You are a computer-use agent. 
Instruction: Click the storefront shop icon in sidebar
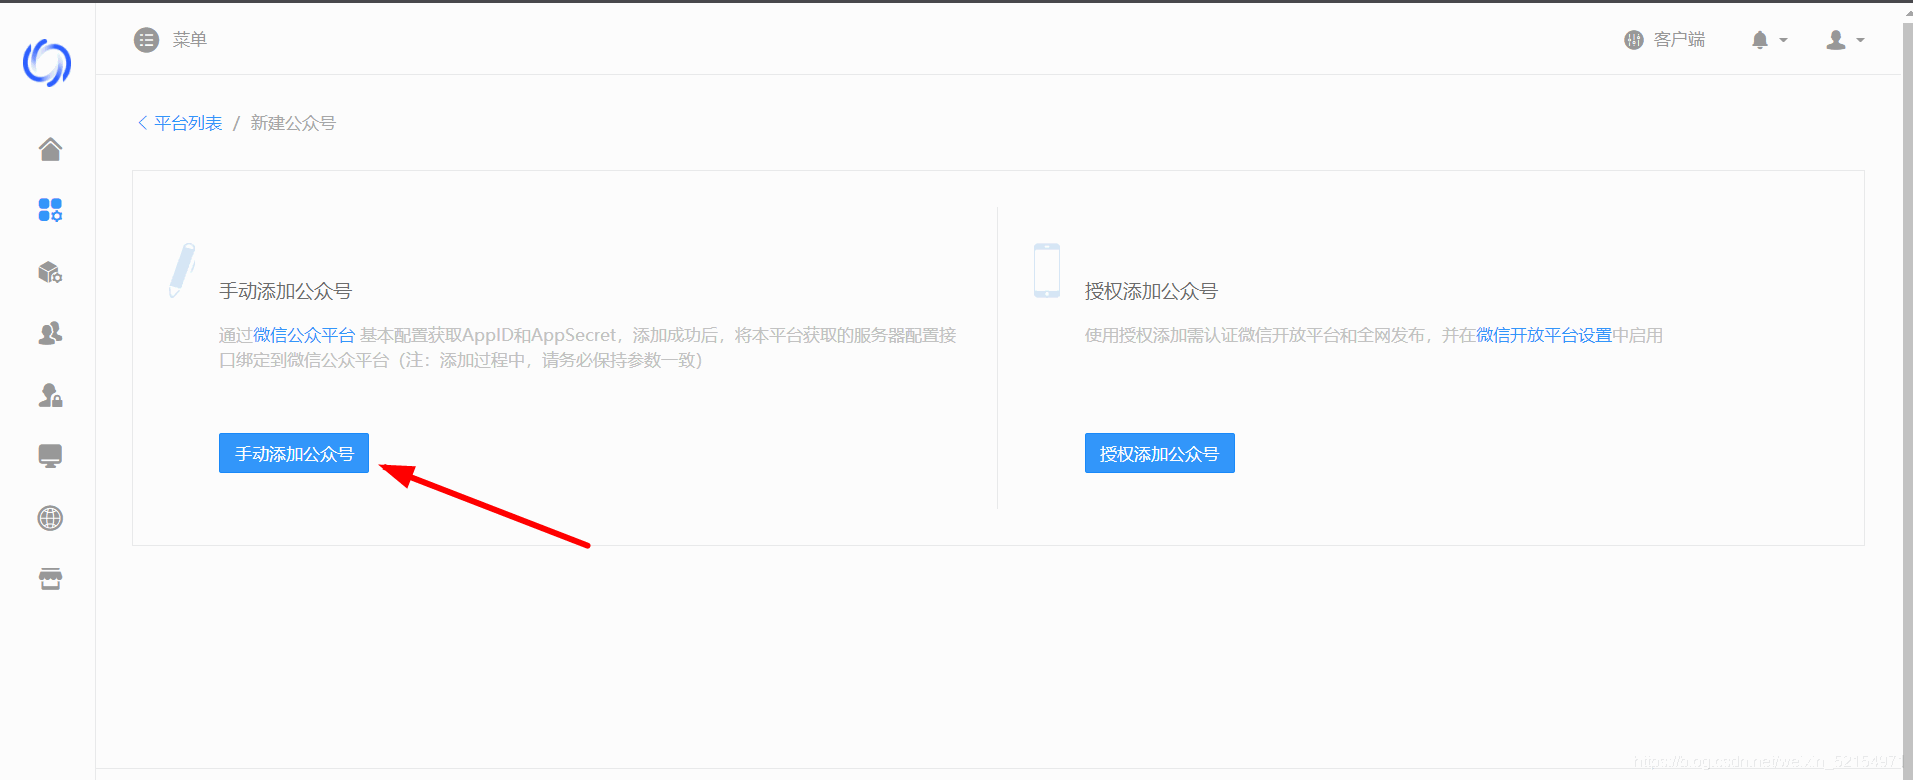pos(50,579)
